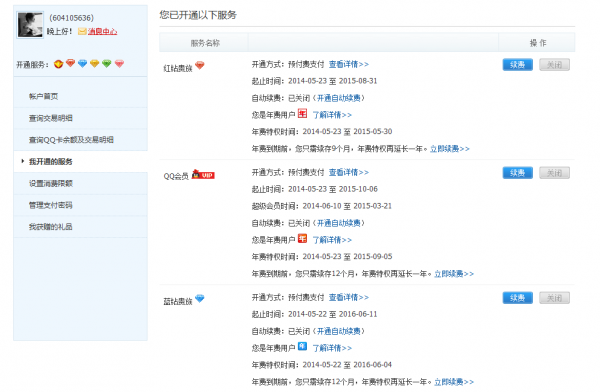
Task: Click the arrow marker beside 我开通的服务
Action: 23,161
